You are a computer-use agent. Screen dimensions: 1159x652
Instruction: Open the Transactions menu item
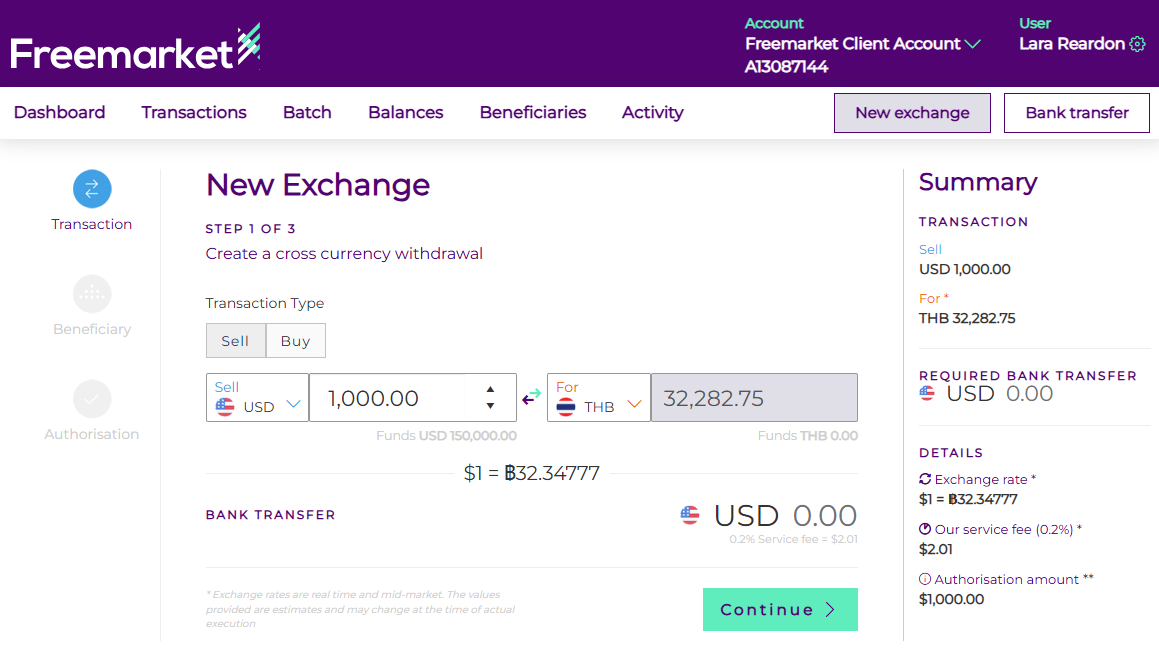point(194,113)
